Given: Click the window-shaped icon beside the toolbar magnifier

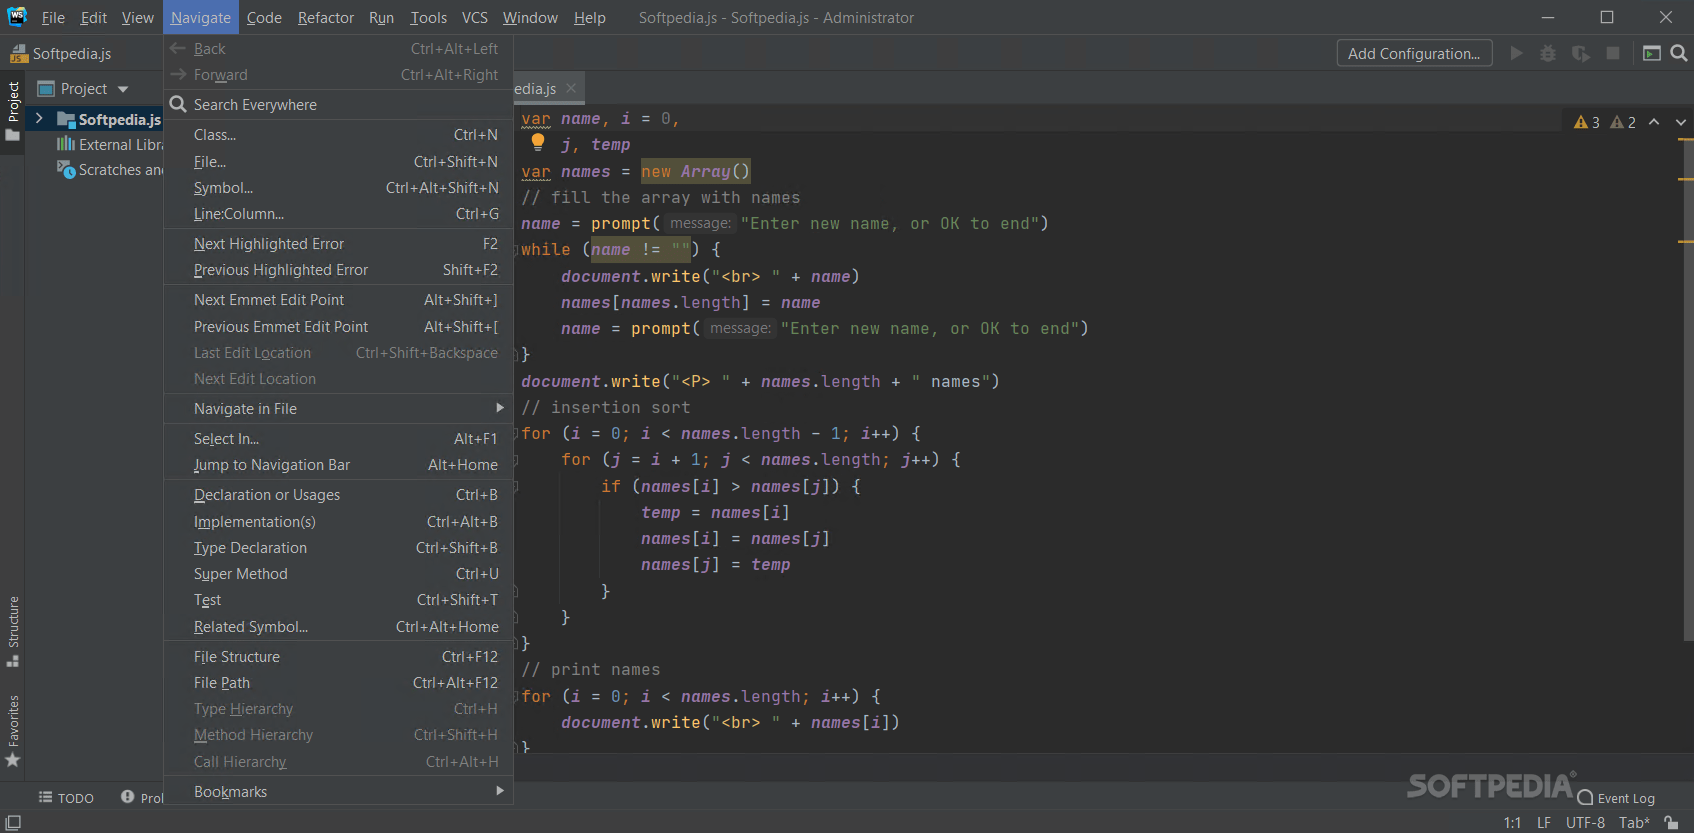Looking at the screenshot, I should [1652, 53].
